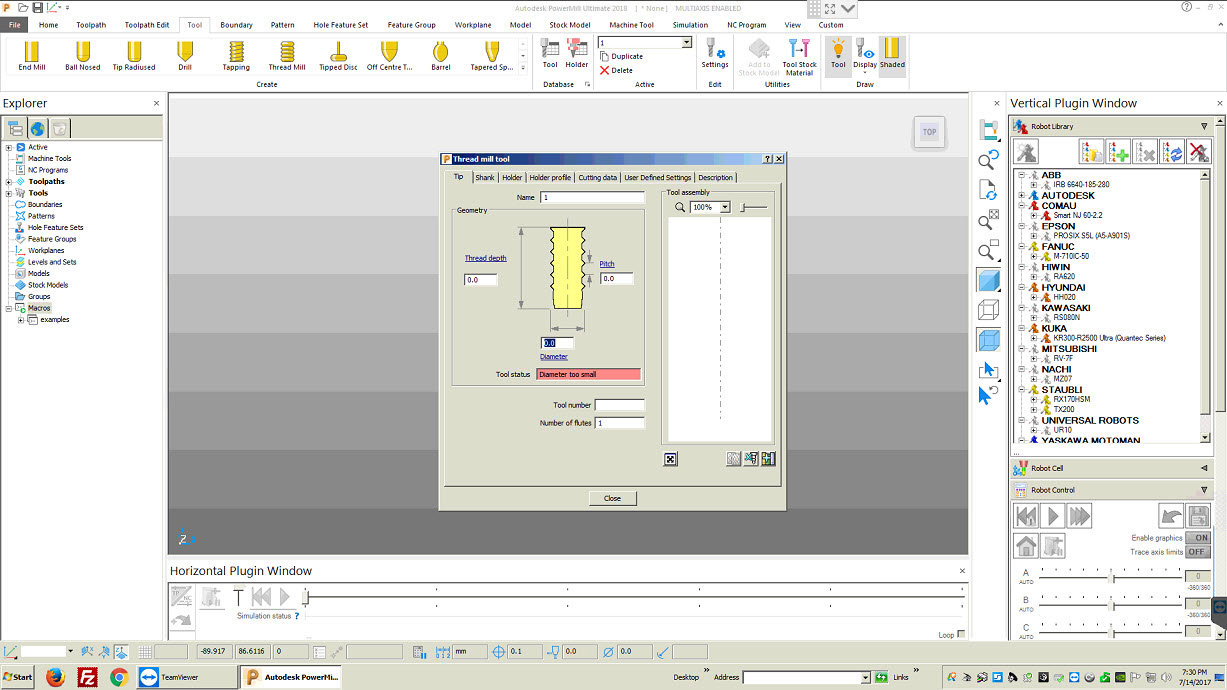Collapse the Macros tree node

click(8, 308)
